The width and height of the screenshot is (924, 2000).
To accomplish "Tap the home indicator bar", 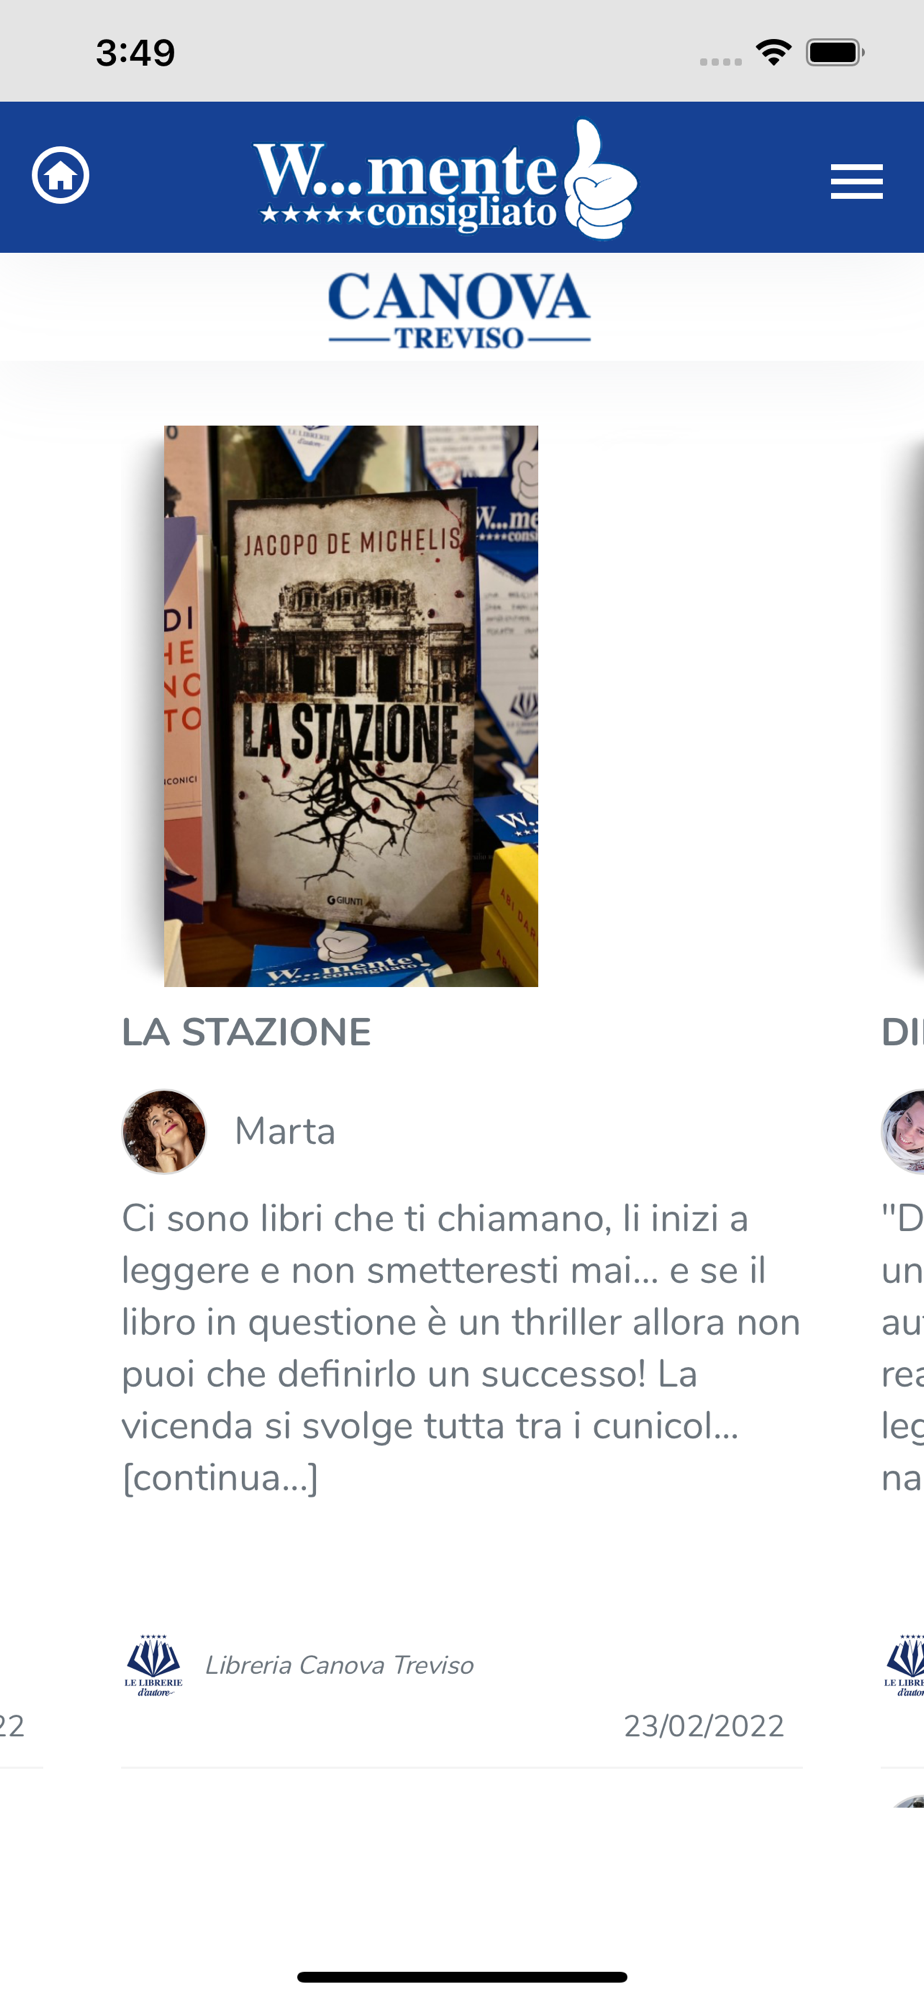I will point(462,1977).
